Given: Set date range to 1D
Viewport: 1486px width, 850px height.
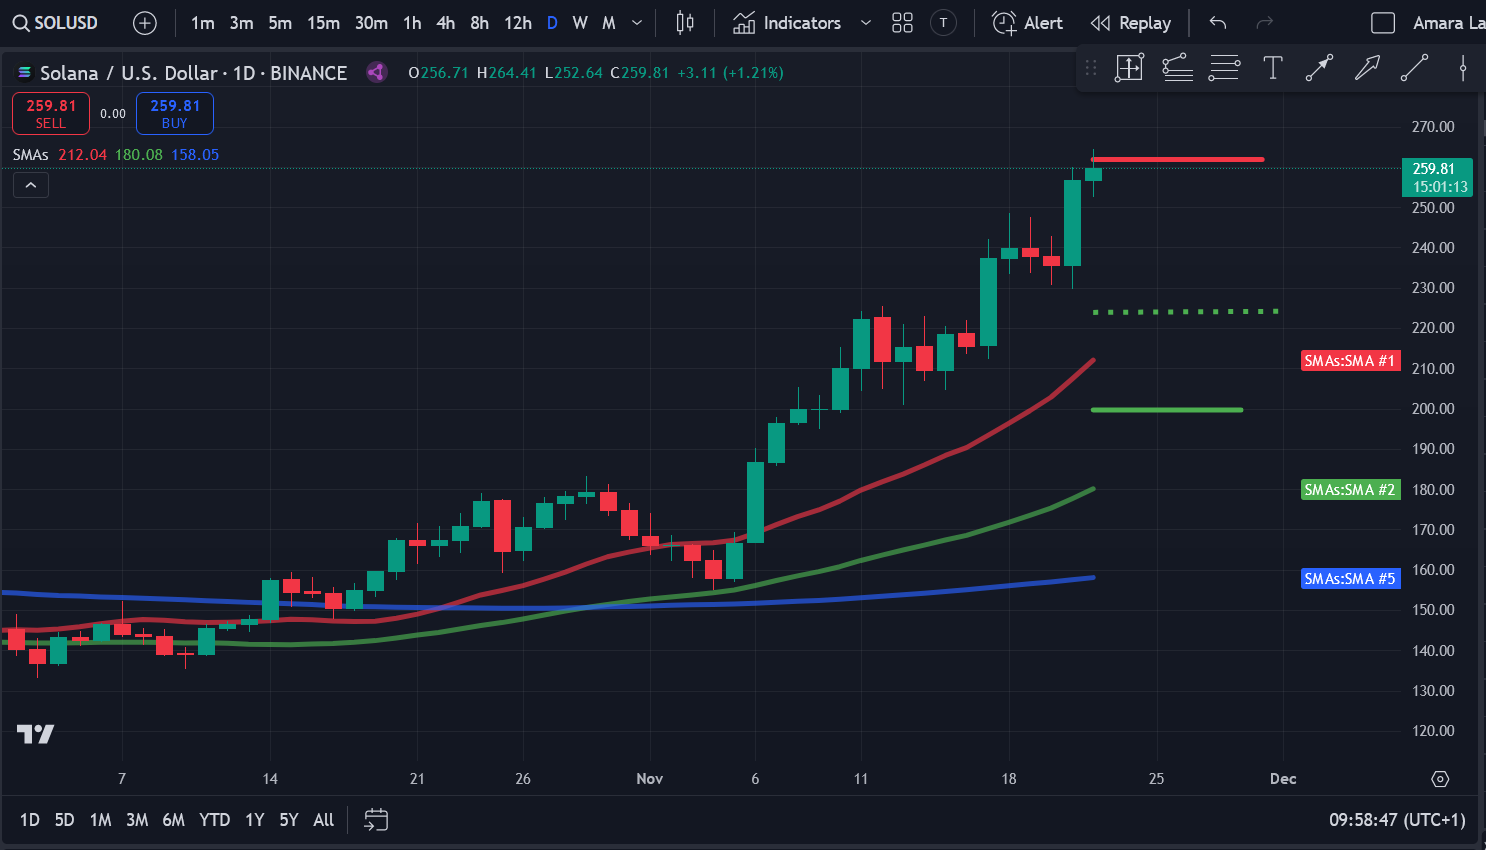Looking at the screenshot, I should click(x=30, y=820).
